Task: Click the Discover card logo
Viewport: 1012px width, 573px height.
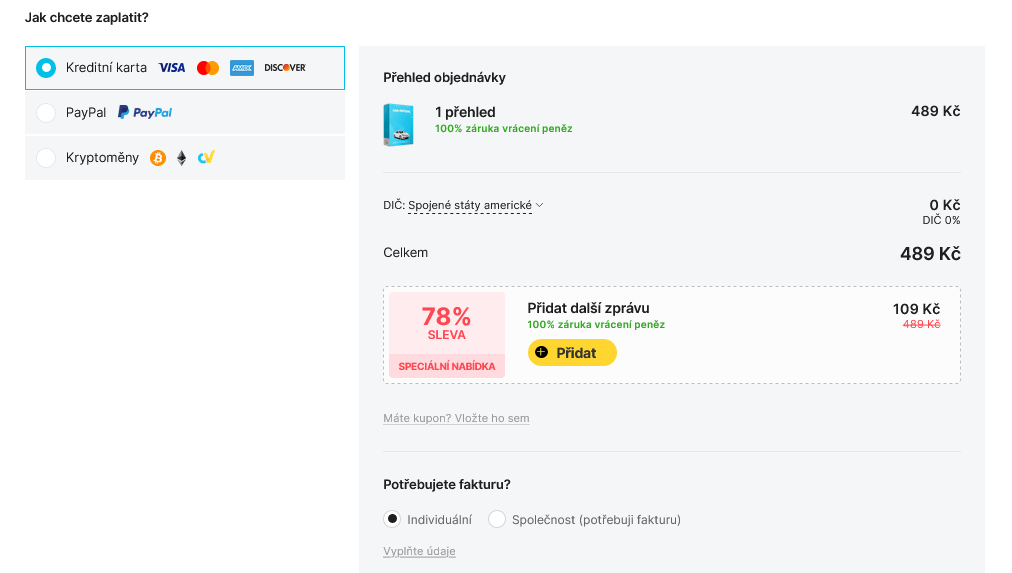Action: point(285,68)
